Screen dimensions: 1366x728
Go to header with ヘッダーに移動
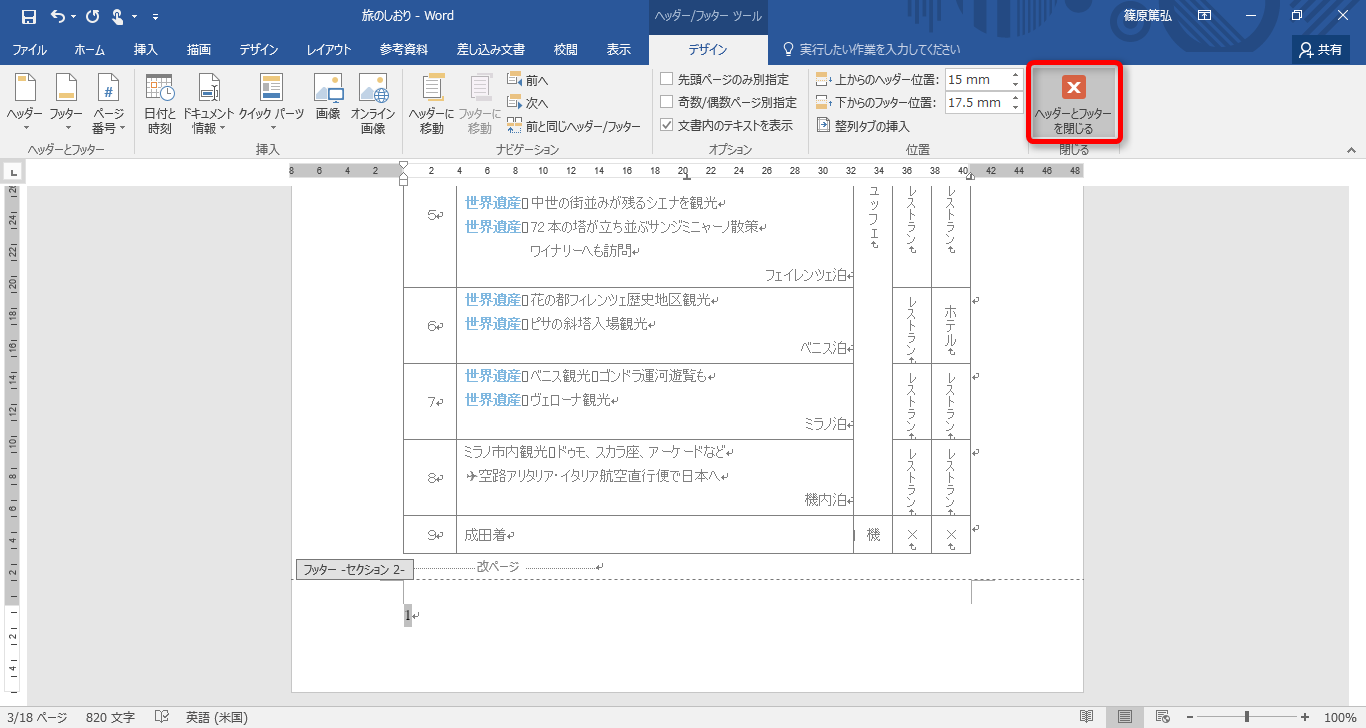point(432,104)
